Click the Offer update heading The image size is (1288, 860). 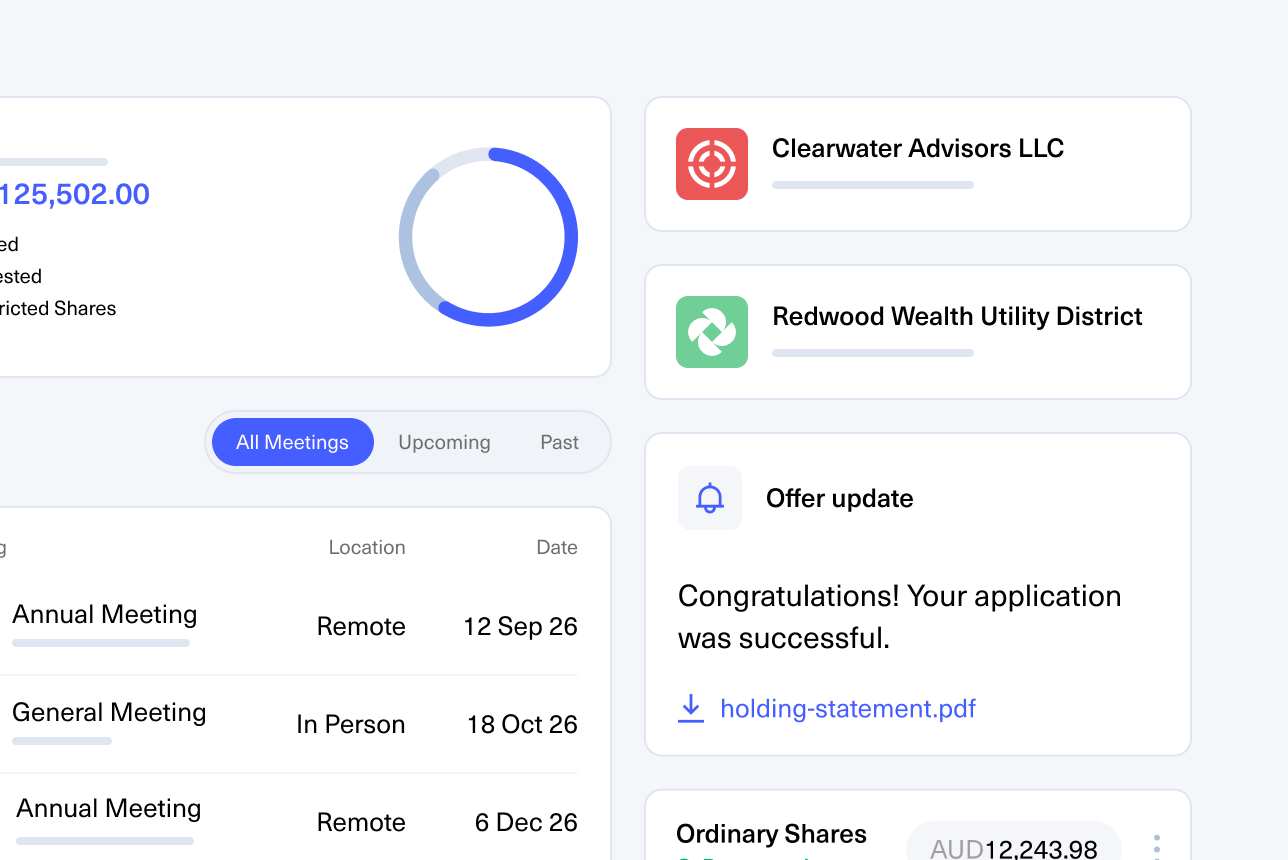click(x=840, y=498)
